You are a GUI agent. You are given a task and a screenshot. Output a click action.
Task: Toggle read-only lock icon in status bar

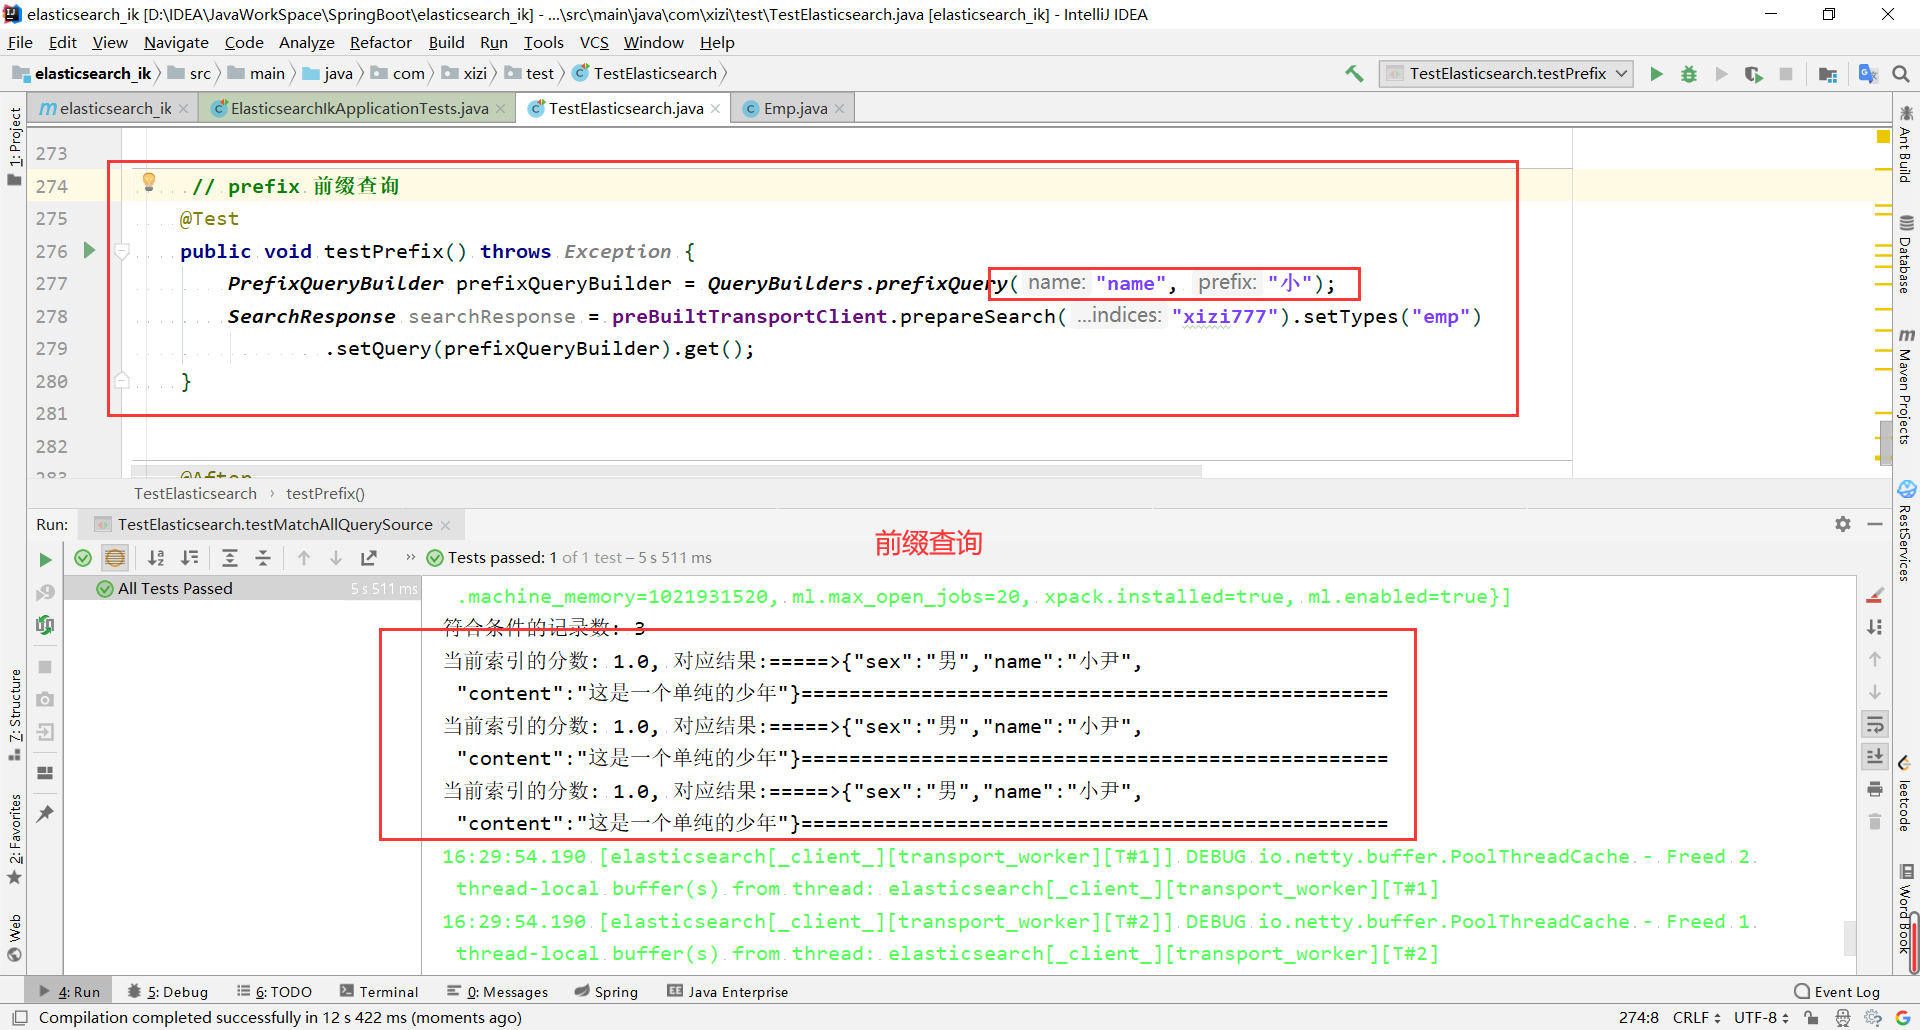click(x=1811, y=1018)
